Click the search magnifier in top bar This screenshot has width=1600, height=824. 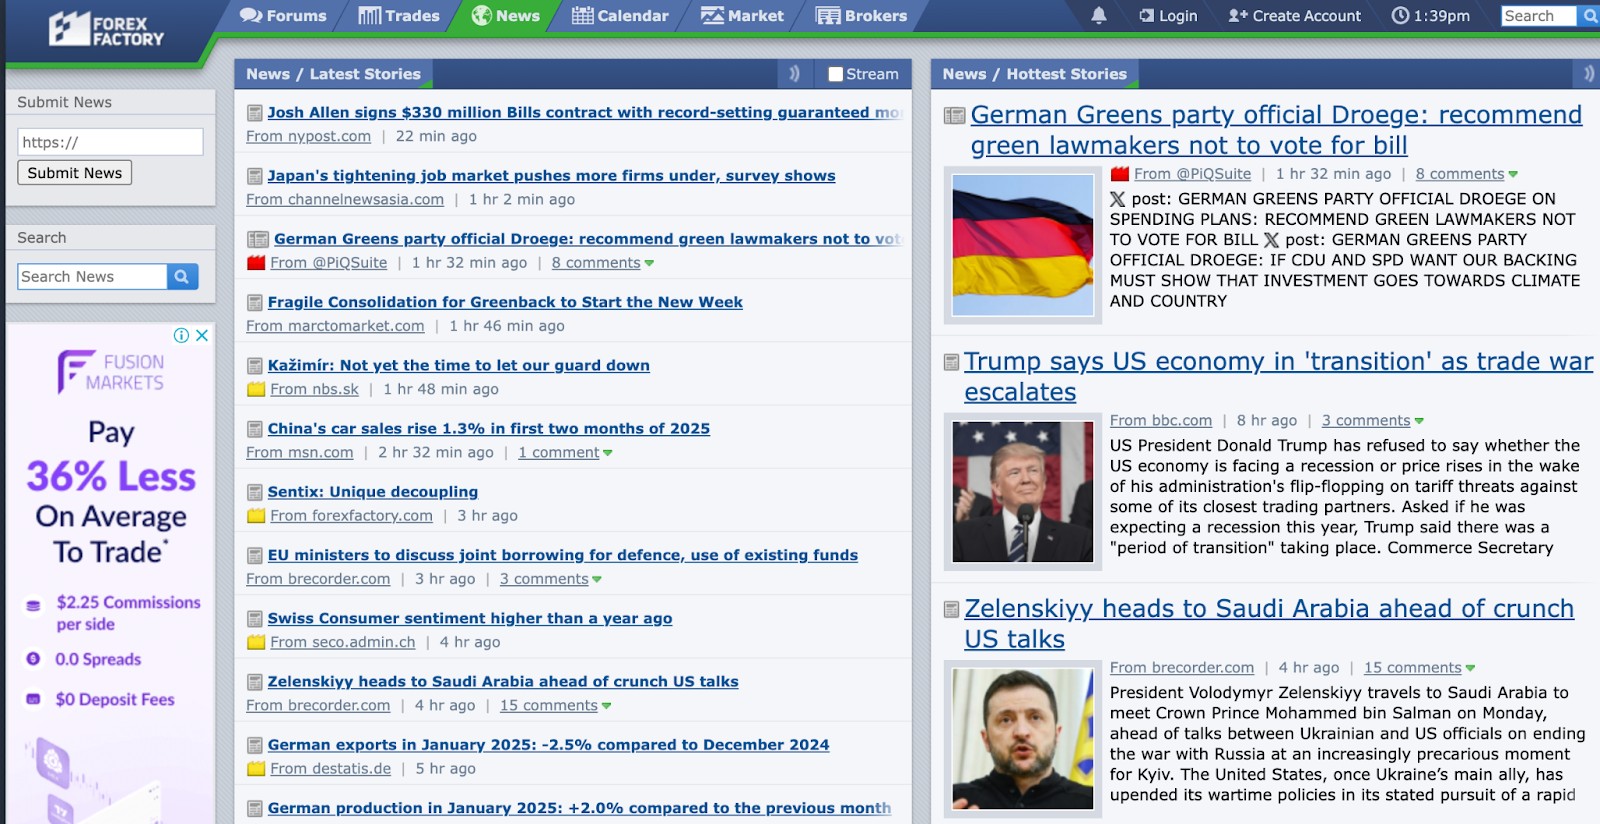pos(1590,15)
